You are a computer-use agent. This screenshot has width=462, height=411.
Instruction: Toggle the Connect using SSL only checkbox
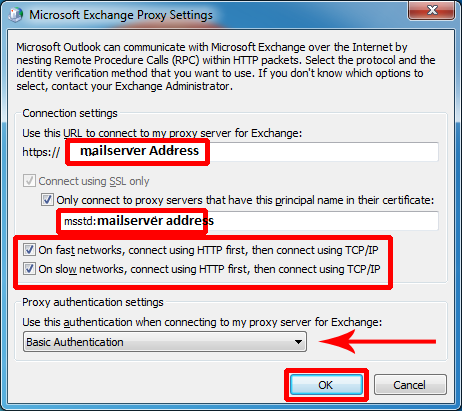click(29, 181)
